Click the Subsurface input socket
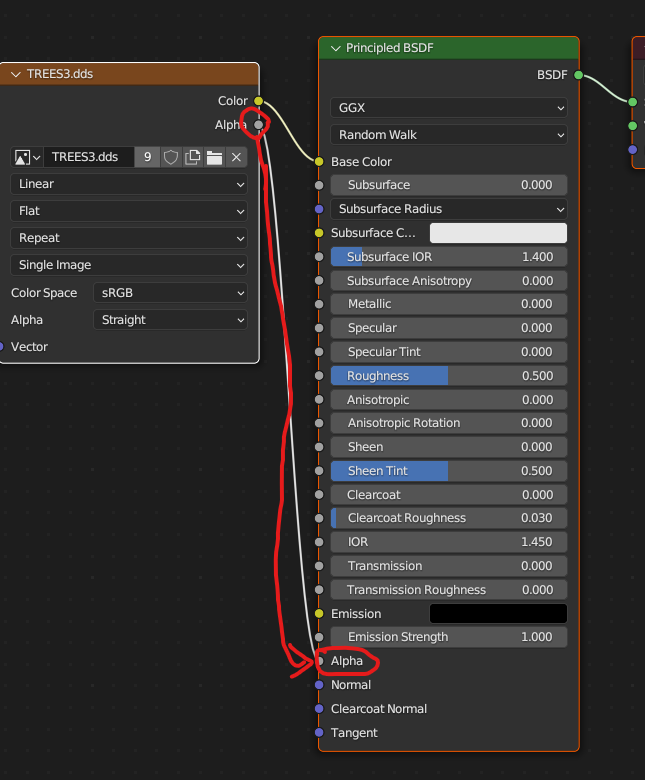Viewport: 645px width, 780px height. point(319,185)
